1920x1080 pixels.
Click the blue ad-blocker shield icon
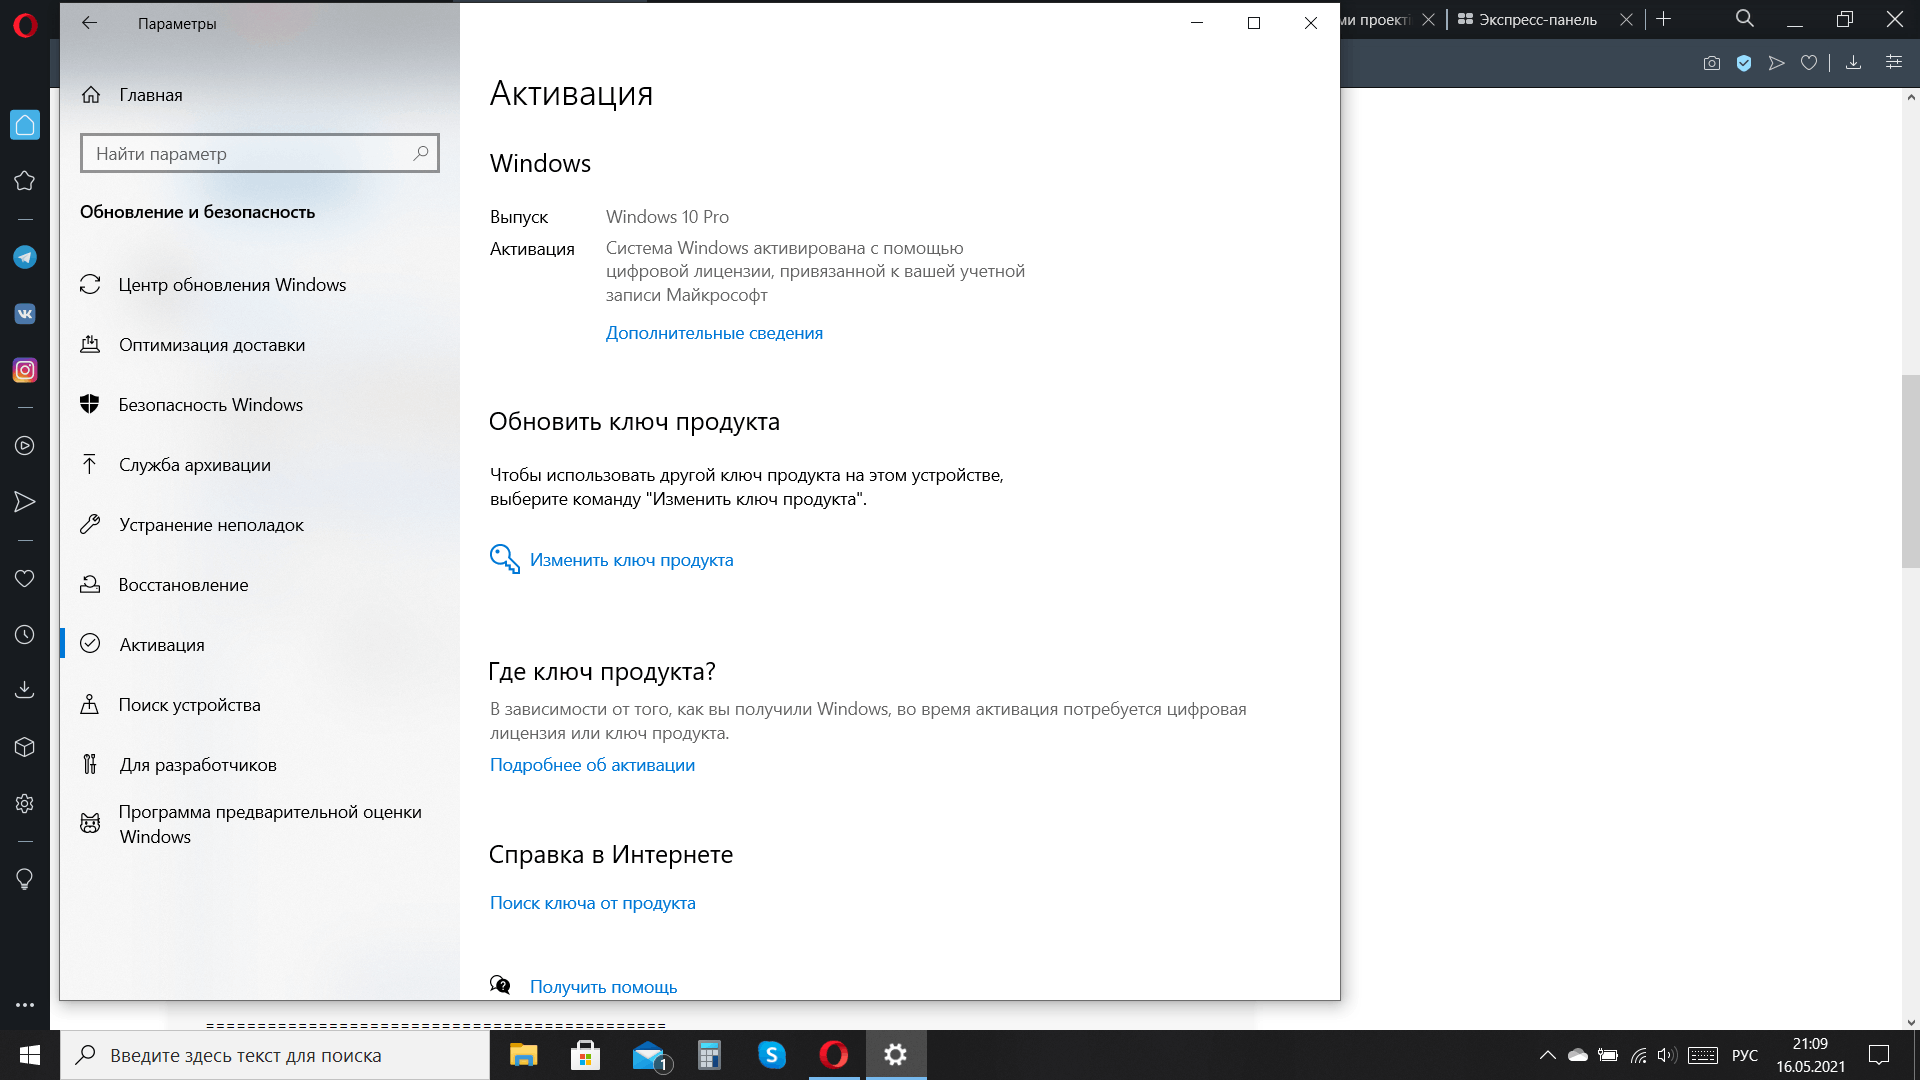(x=1744, y=63)
